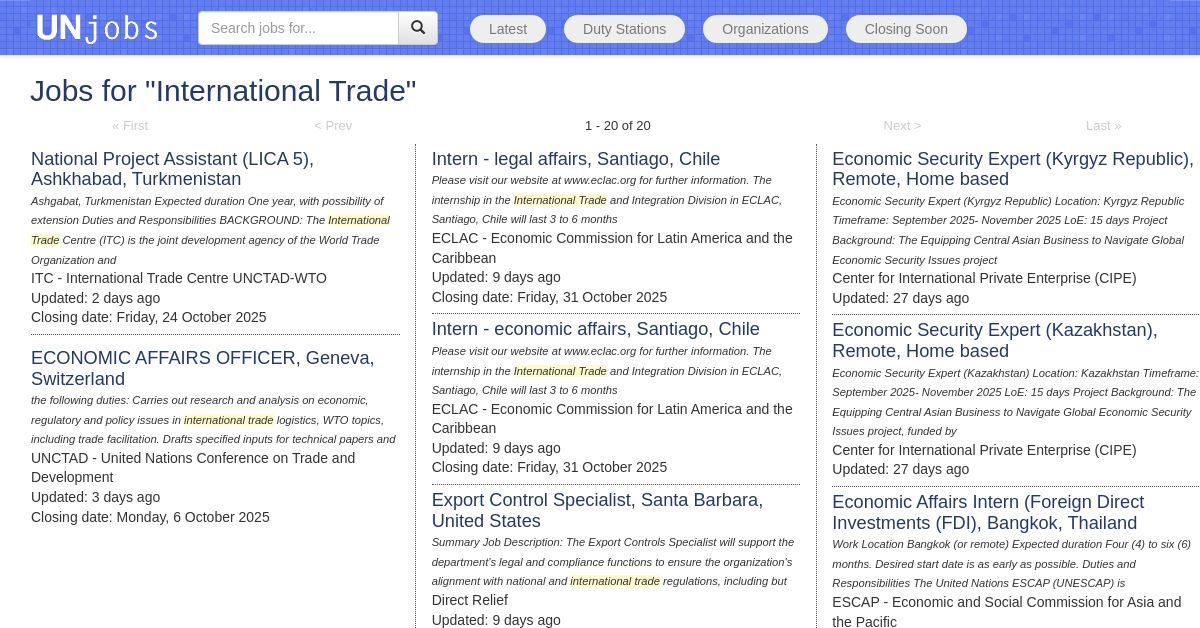
Task: Click the Jobs for "International Trade" heading
Action: [x=223, y=91]
